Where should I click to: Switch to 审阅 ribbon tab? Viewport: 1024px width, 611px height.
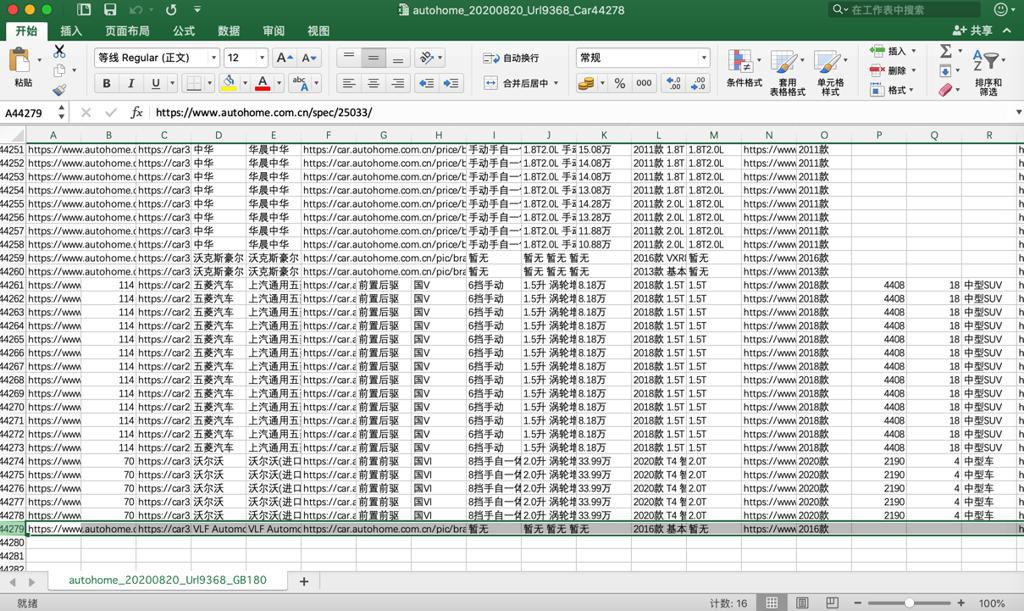274,31
